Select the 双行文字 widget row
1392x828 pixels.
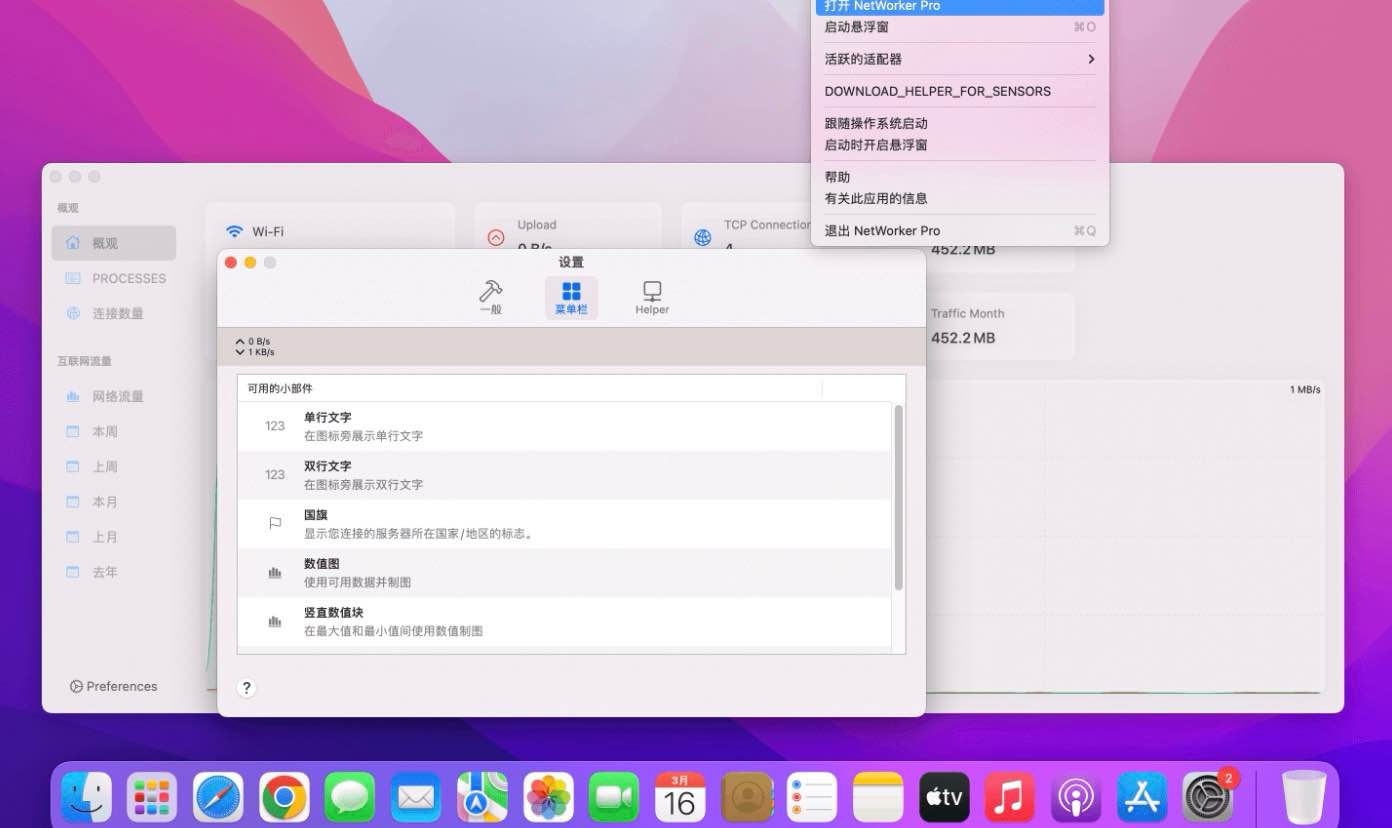(564, 475)
